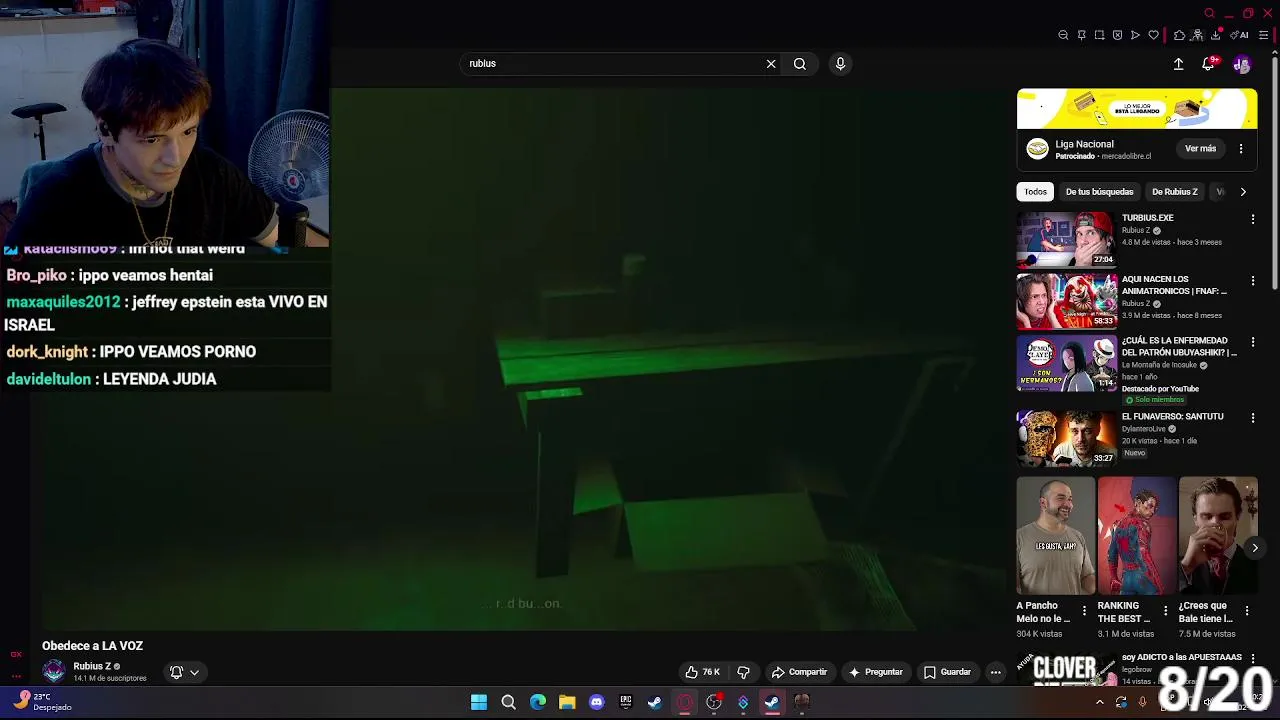This screenshot has width=1280, height=720.
Task: Open soy ADICTO a las APUESTAAAS video
Action: (x=1181, y=658)
